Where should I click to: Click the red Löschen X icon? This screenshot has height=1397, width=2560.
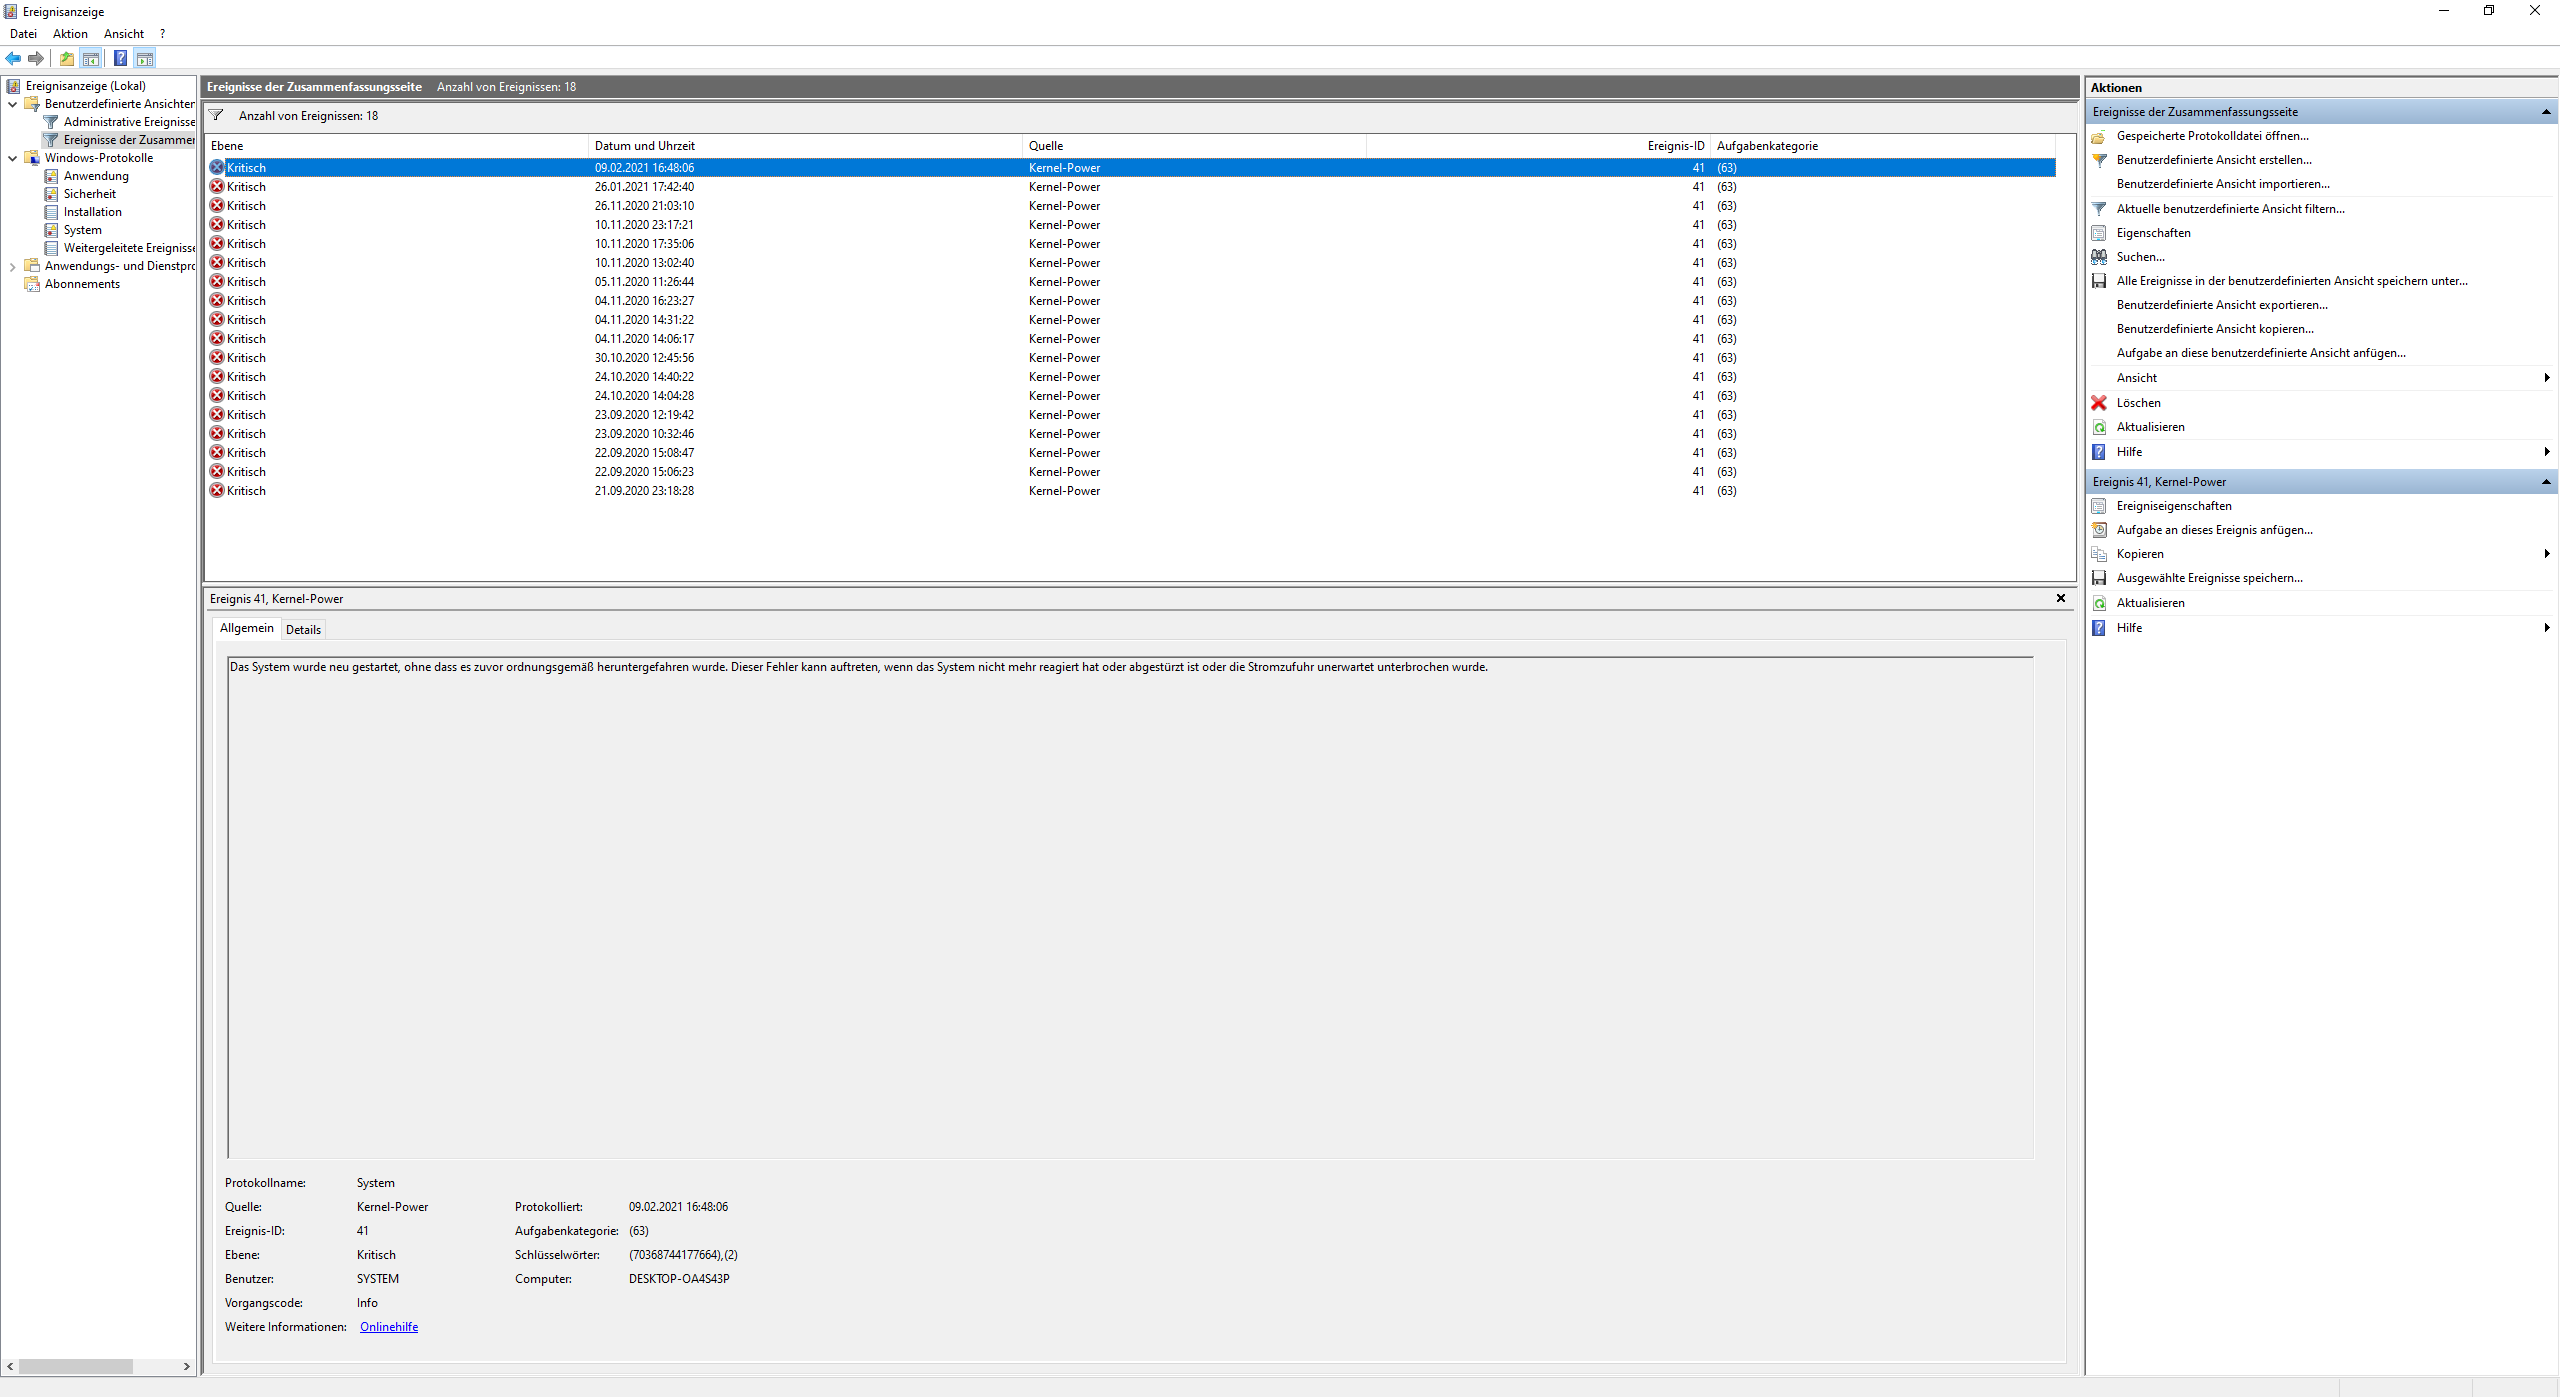[2099, 403]
